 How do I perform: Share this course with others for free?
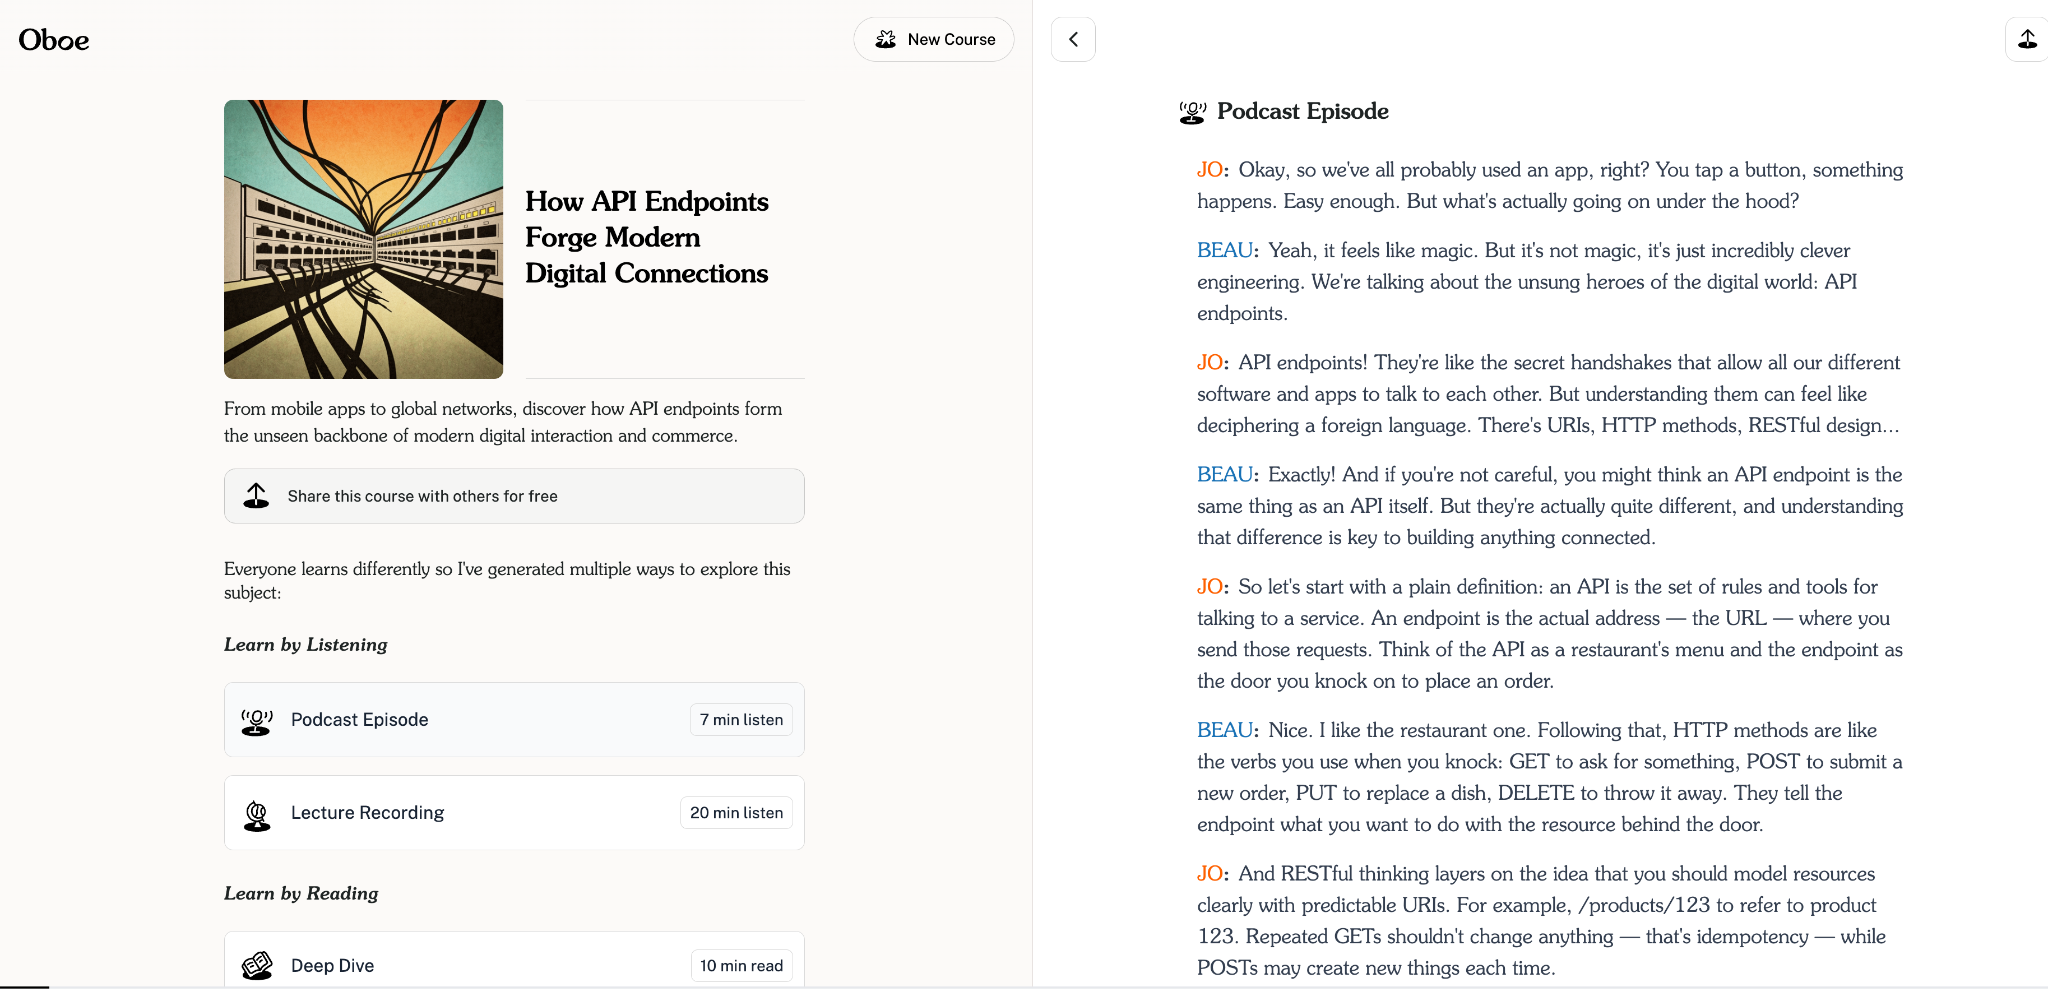[x=514, y=496]
